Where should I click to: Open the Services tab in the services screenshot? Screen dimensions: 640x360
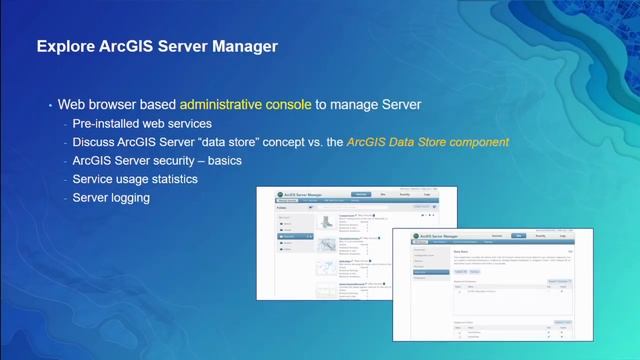pos(361,194)
